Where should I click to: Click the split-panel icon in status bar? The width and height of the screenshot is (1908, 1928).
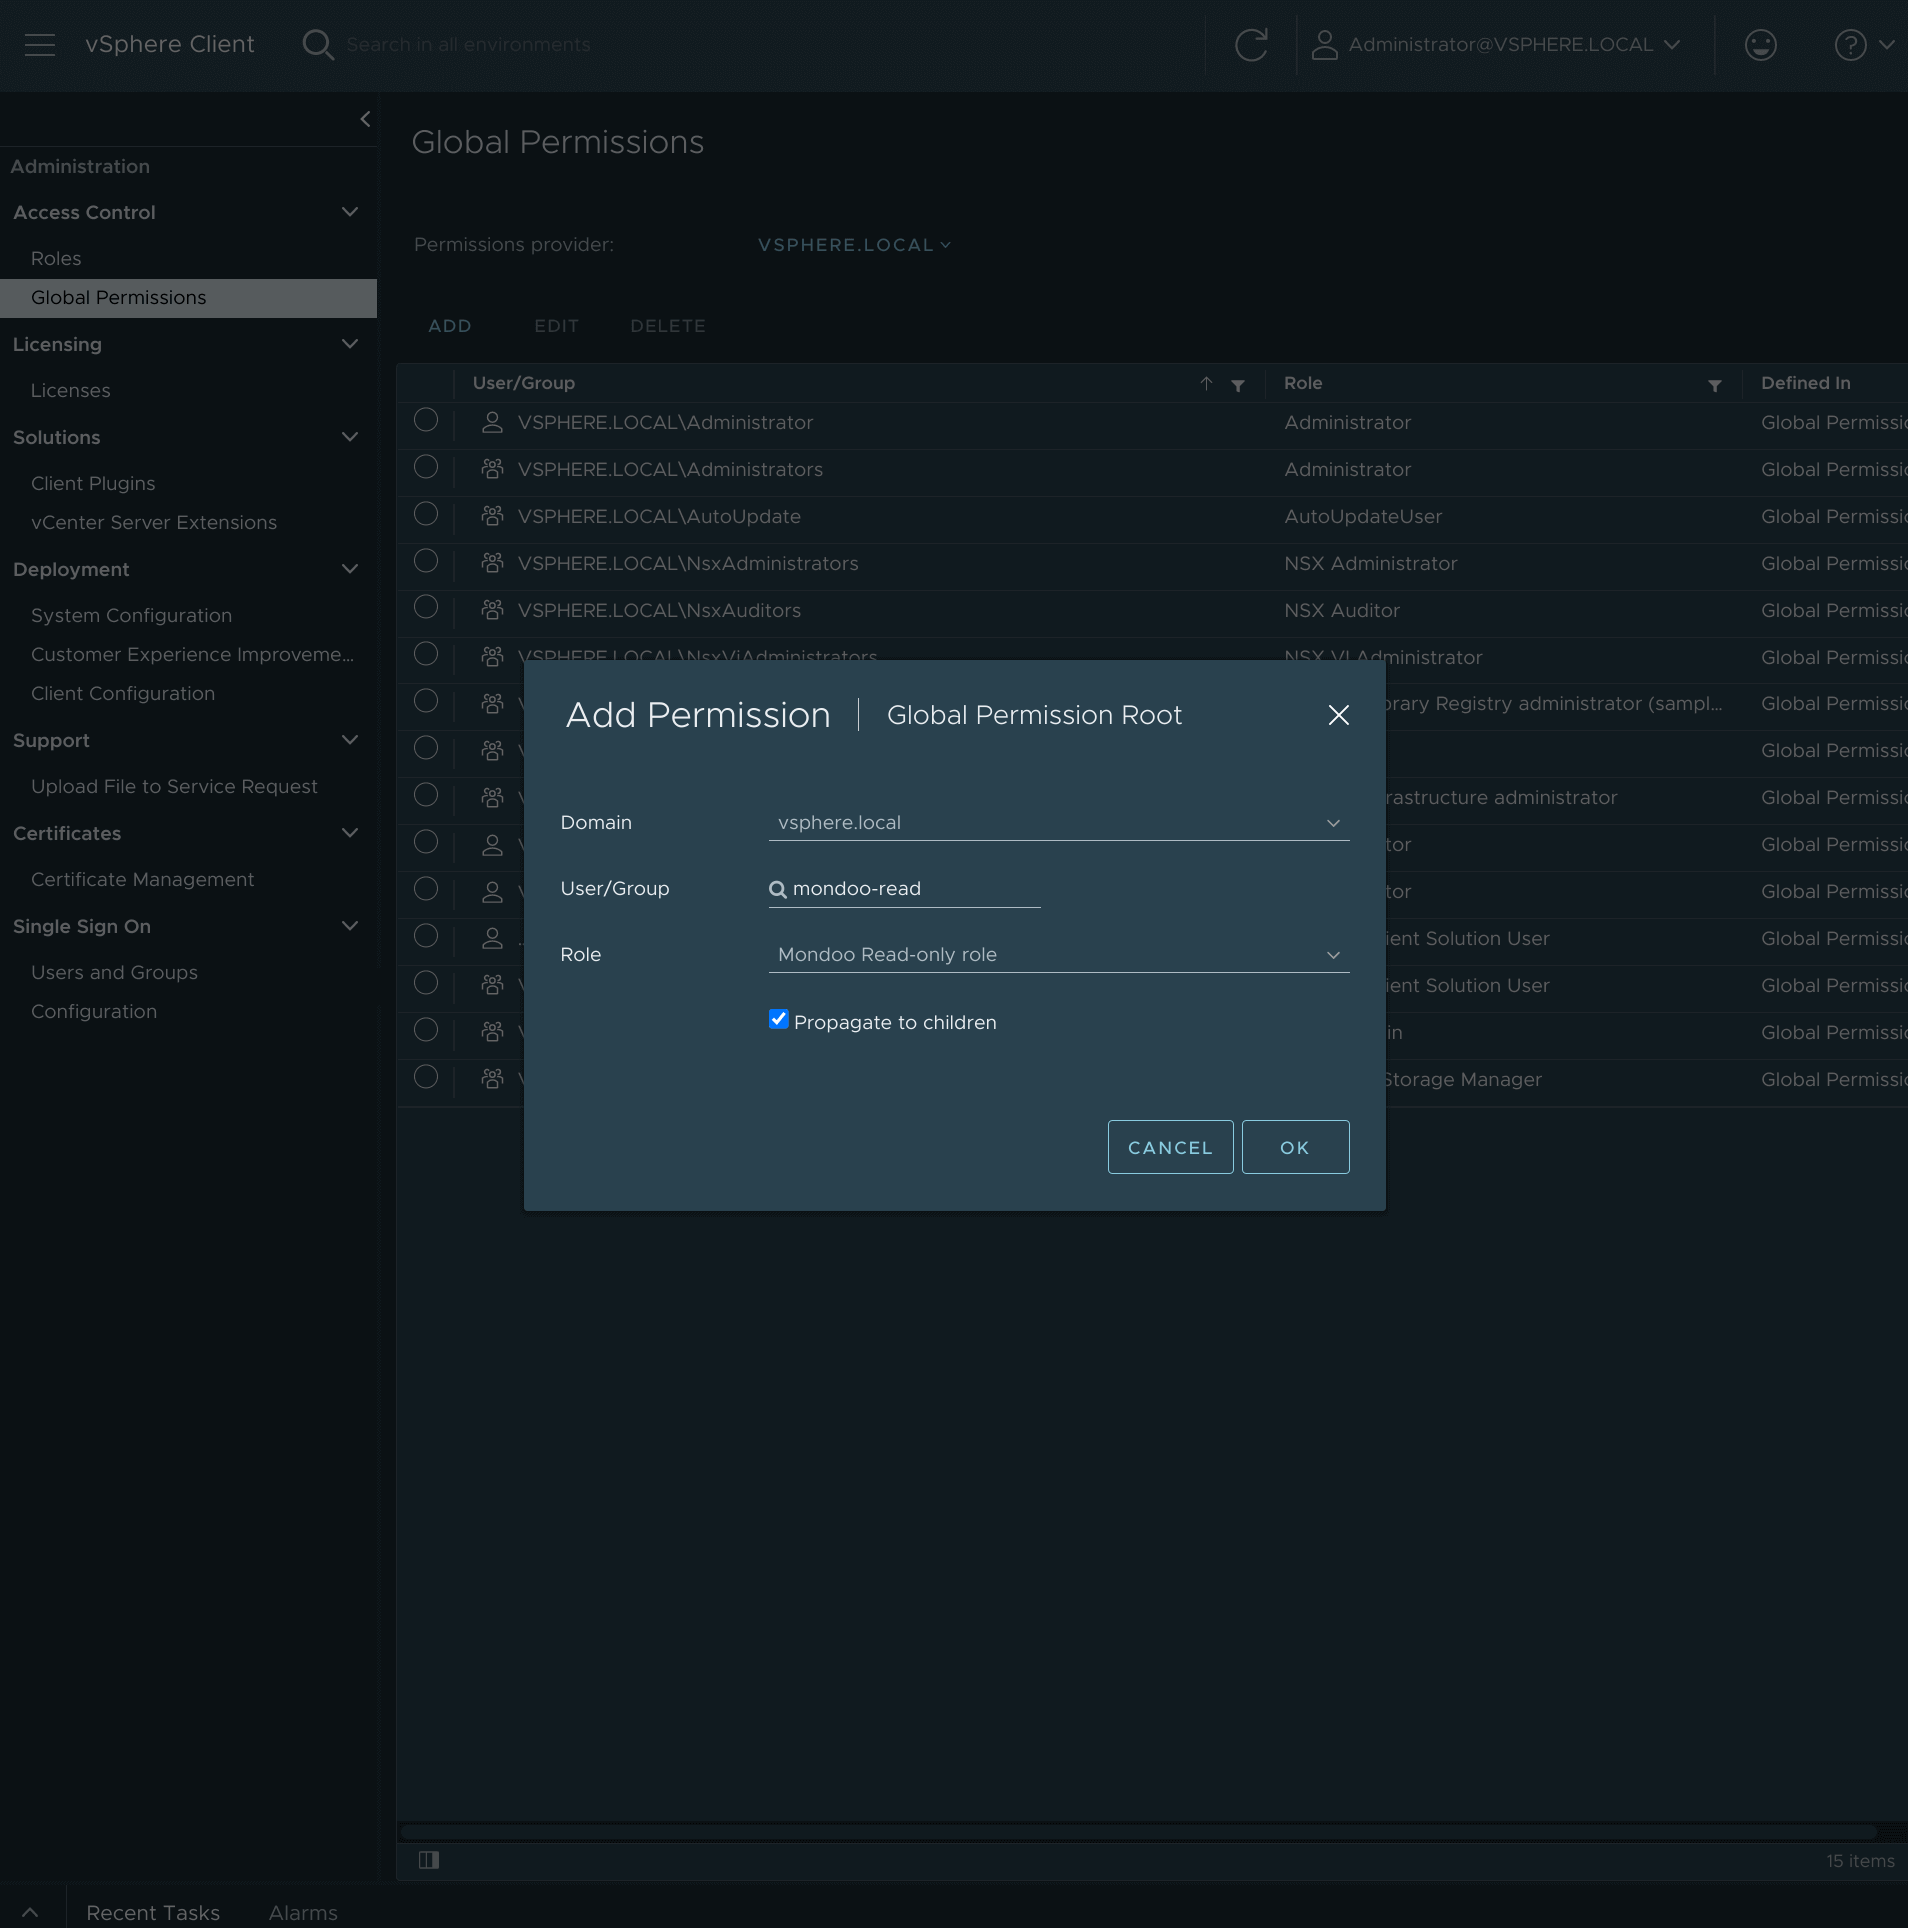(430, 1860)
